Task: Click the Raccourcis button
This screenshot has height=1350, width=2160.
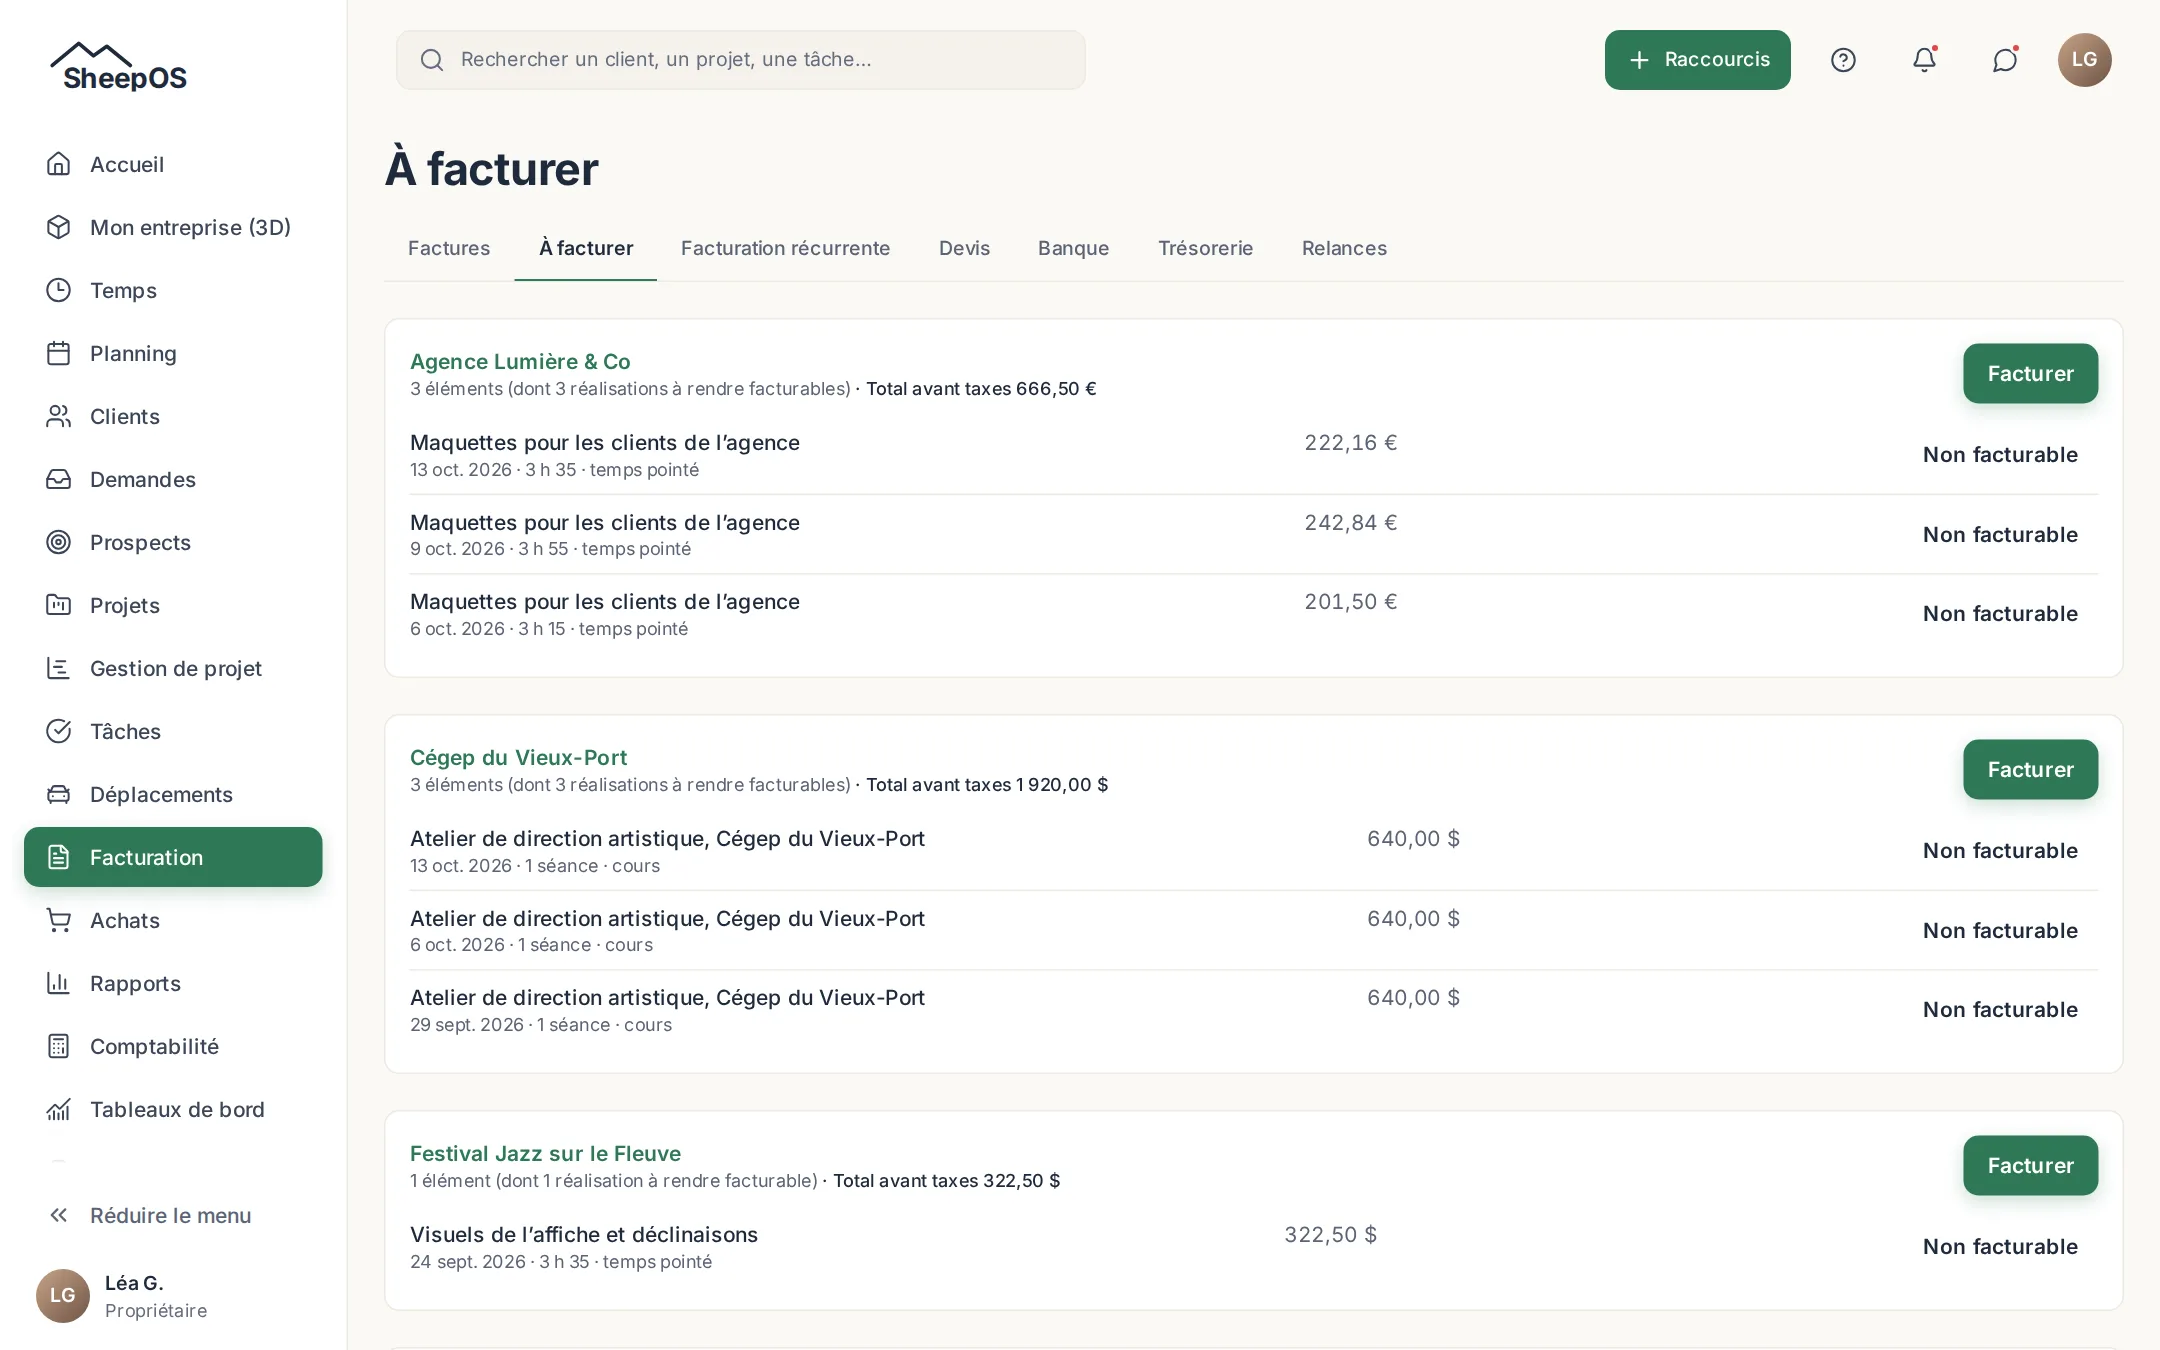Action: pyautogui.click(x=1697, y=60)
